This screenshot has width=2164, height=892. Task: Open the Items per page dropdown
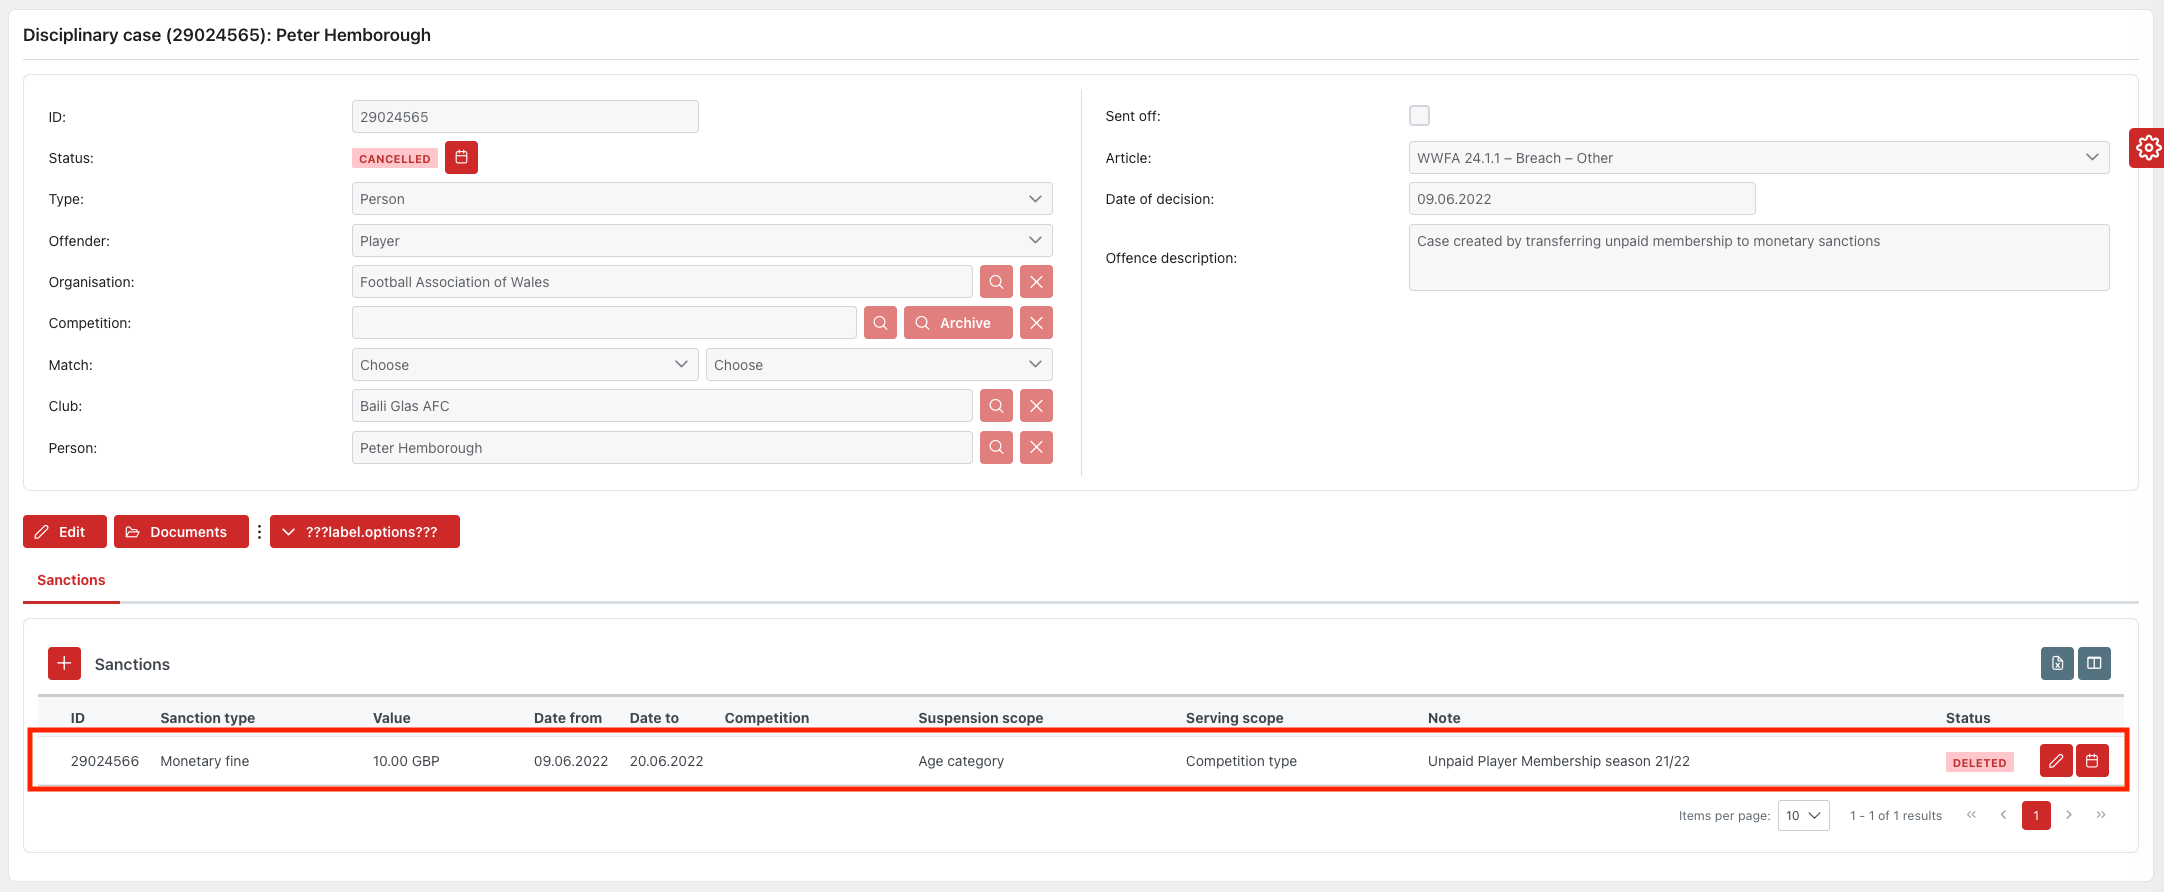point(1803,816)
